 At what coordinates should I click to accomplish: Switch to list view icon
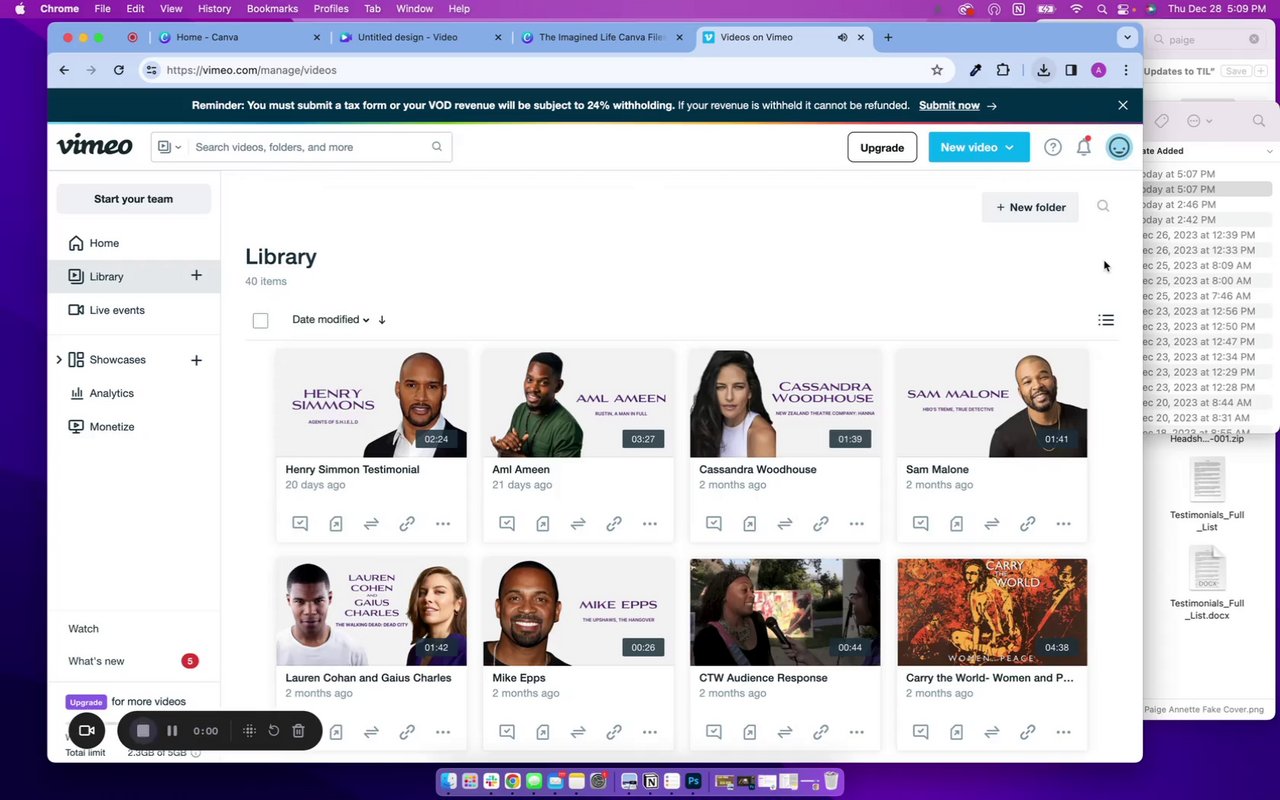tap(1106, 320)
